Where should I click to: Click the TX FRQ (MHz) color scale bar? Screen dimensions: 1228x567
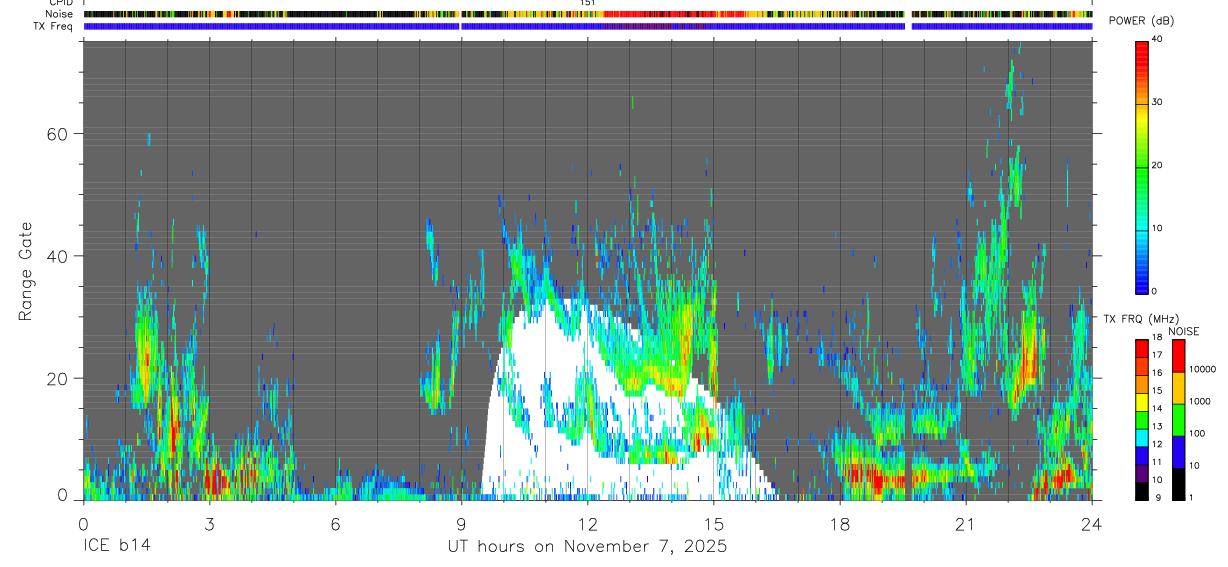point(1141,419)
